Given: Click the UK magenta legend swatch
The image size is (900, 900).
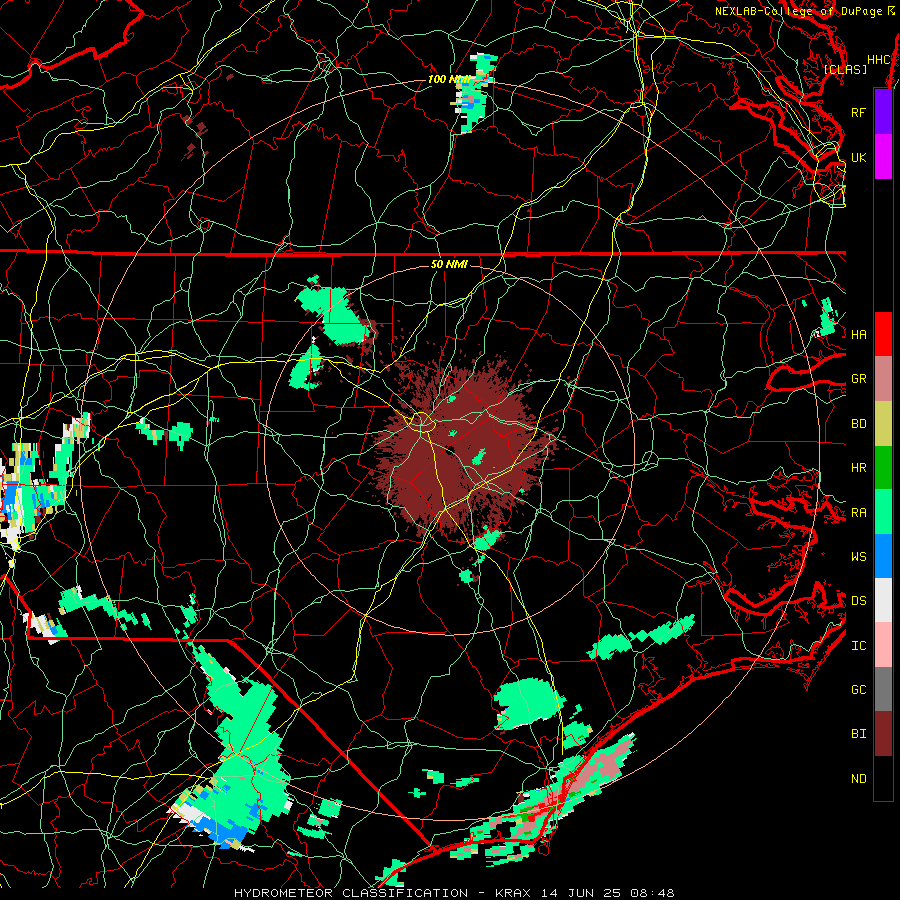Looking at the screenshot, I should point(883,157).
